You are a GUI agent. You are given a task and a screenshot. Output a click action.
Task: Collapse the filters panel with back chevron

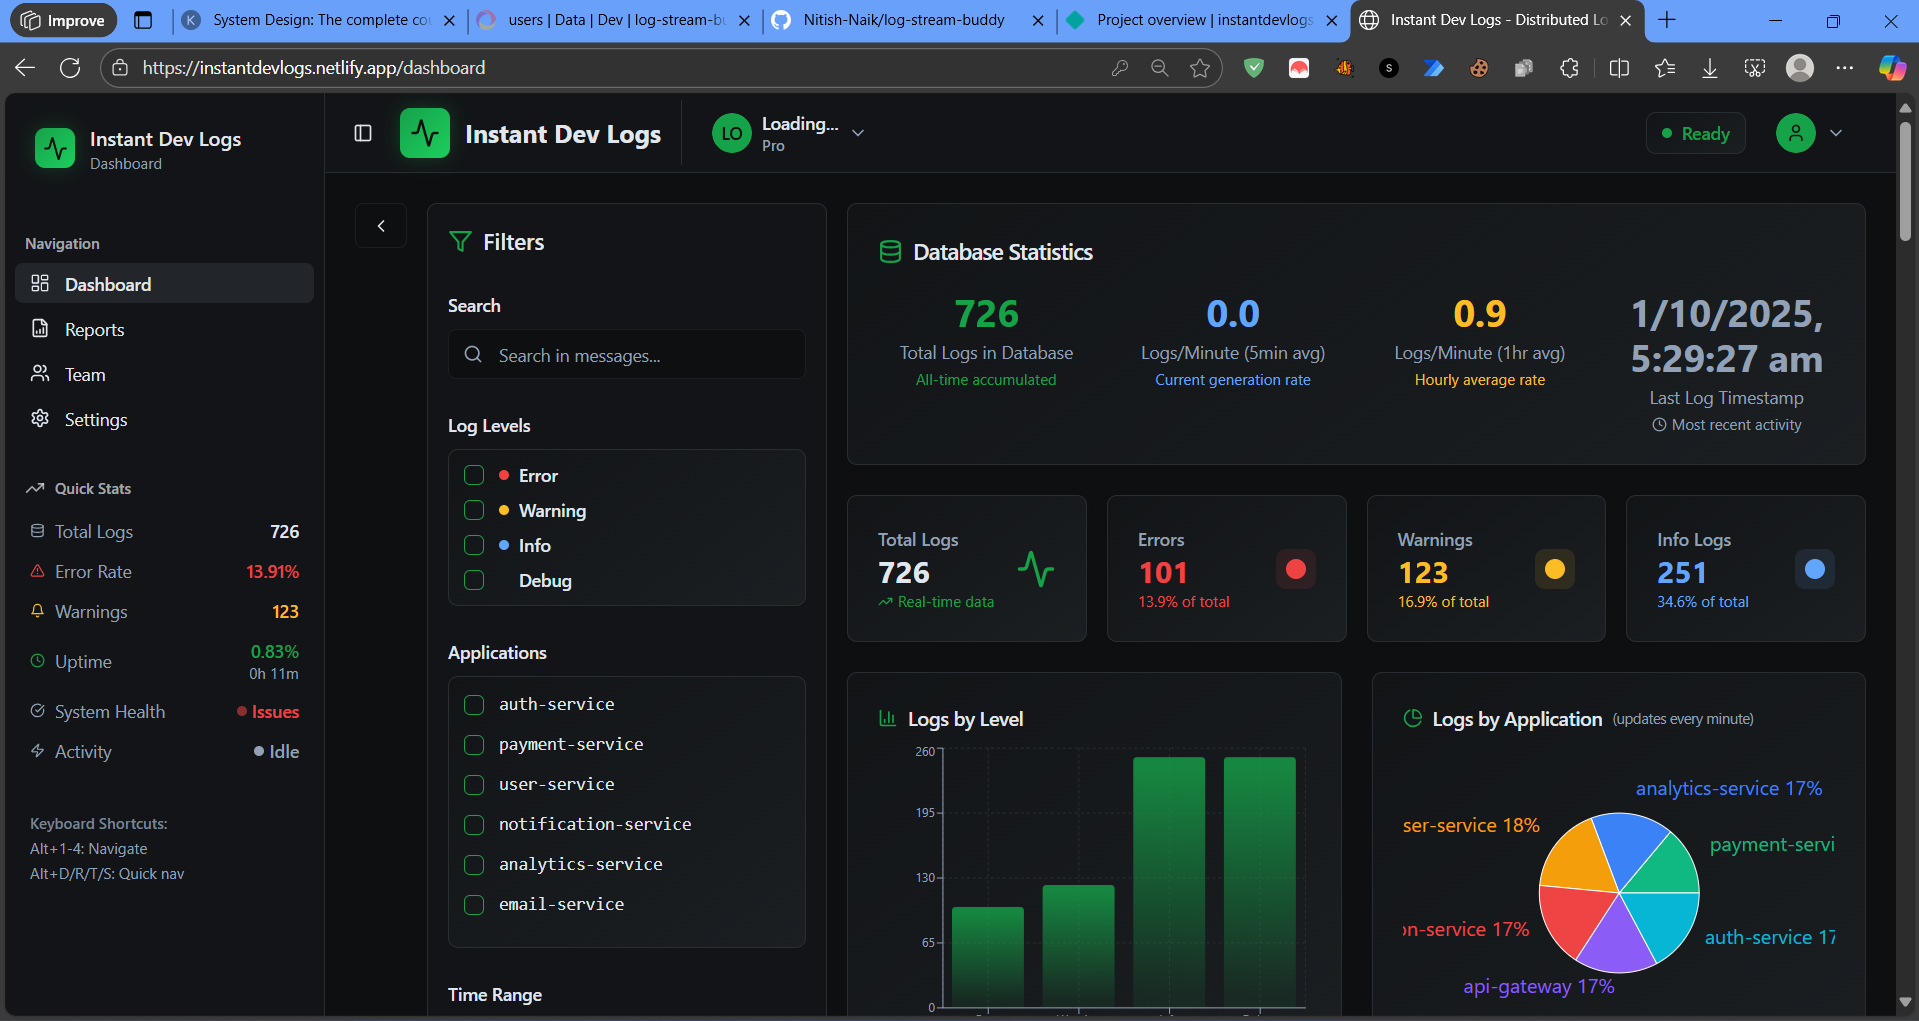click(x=381, y=226)
